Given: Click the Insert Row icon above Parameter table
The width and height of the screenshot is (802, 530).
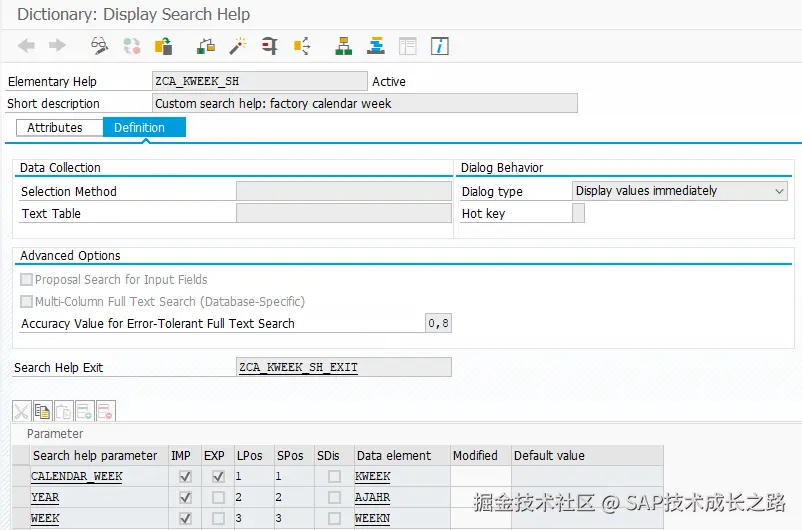Looking at the screenshot, I should (x=84, y=411).
